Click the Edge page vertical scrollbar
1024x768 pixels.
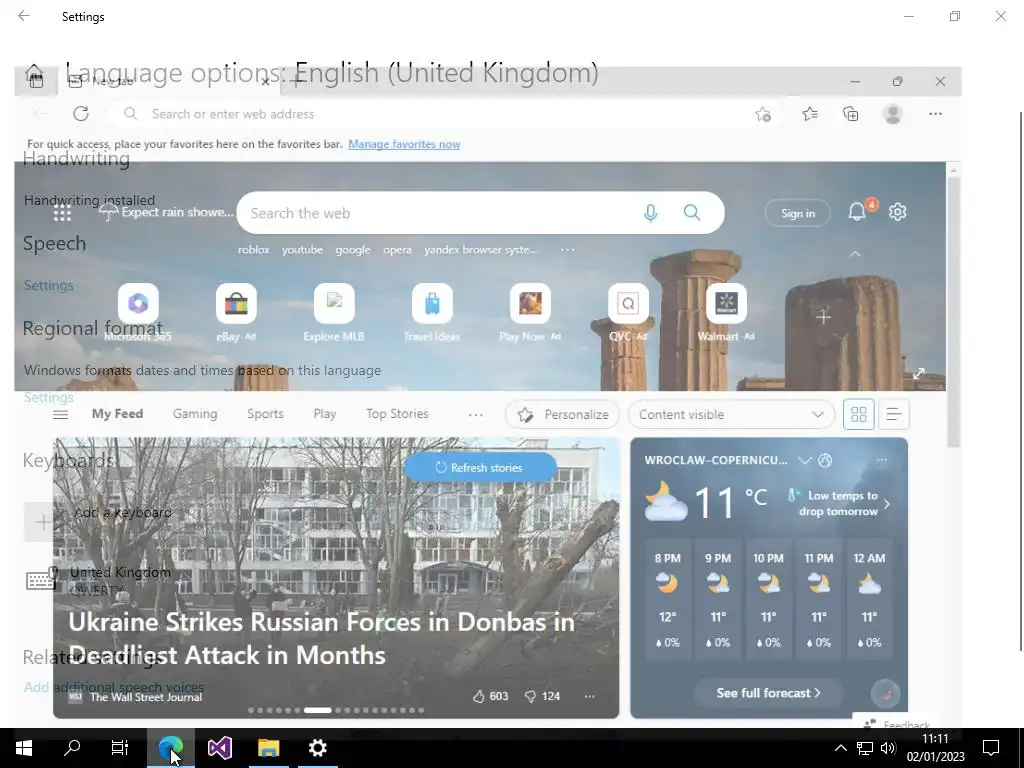[x=953, y=312]
